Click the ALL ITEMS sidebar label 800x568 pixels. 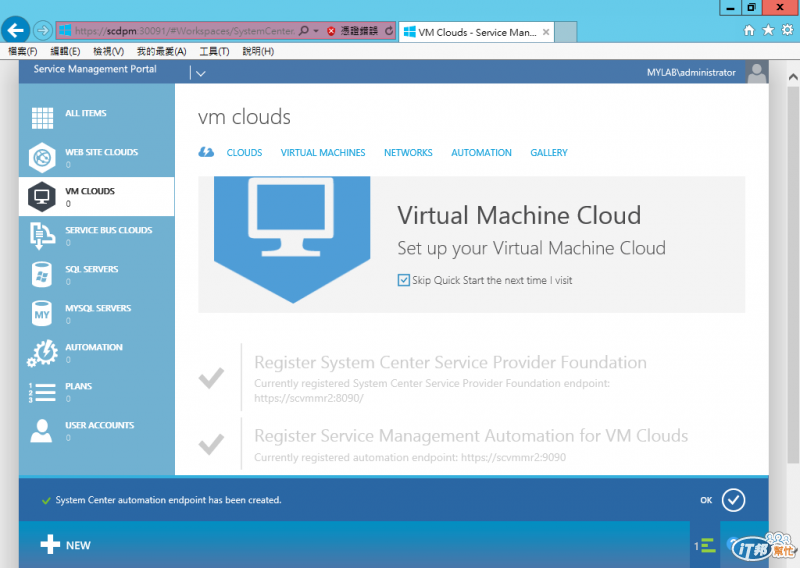tap(86, 113)
